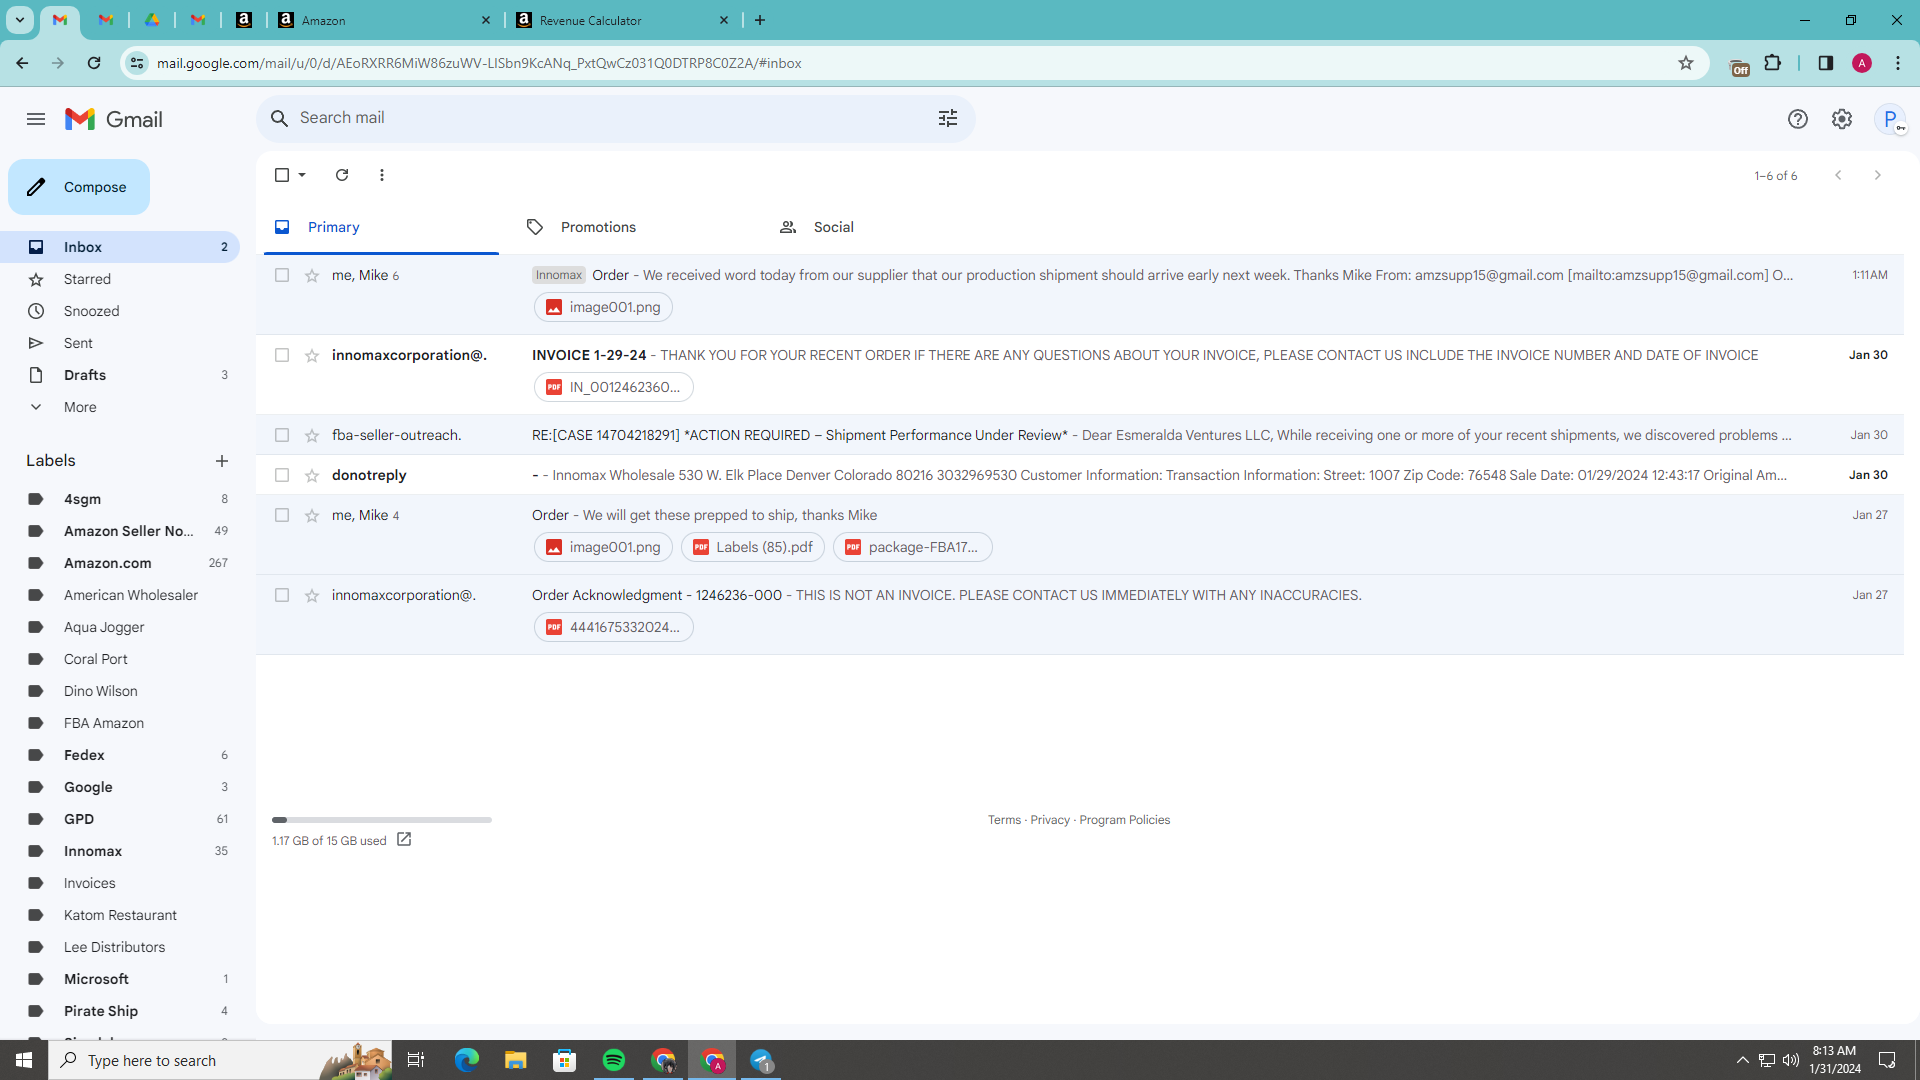1920x1080 pixels.
Task: Bookmark this page with the star icon
Action: [x=1686, y=63]
